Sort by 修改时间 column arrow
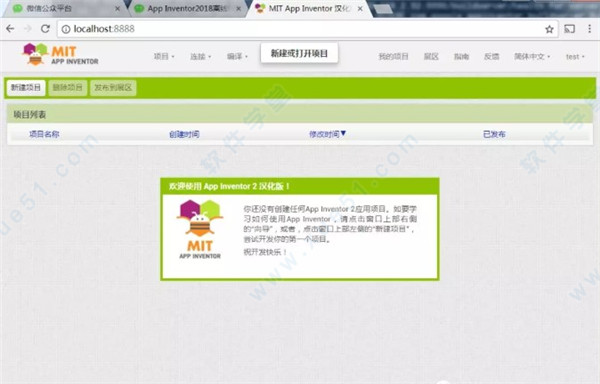Image resolution: width=600 pixels, height=384 pixels. click(343, 133)
